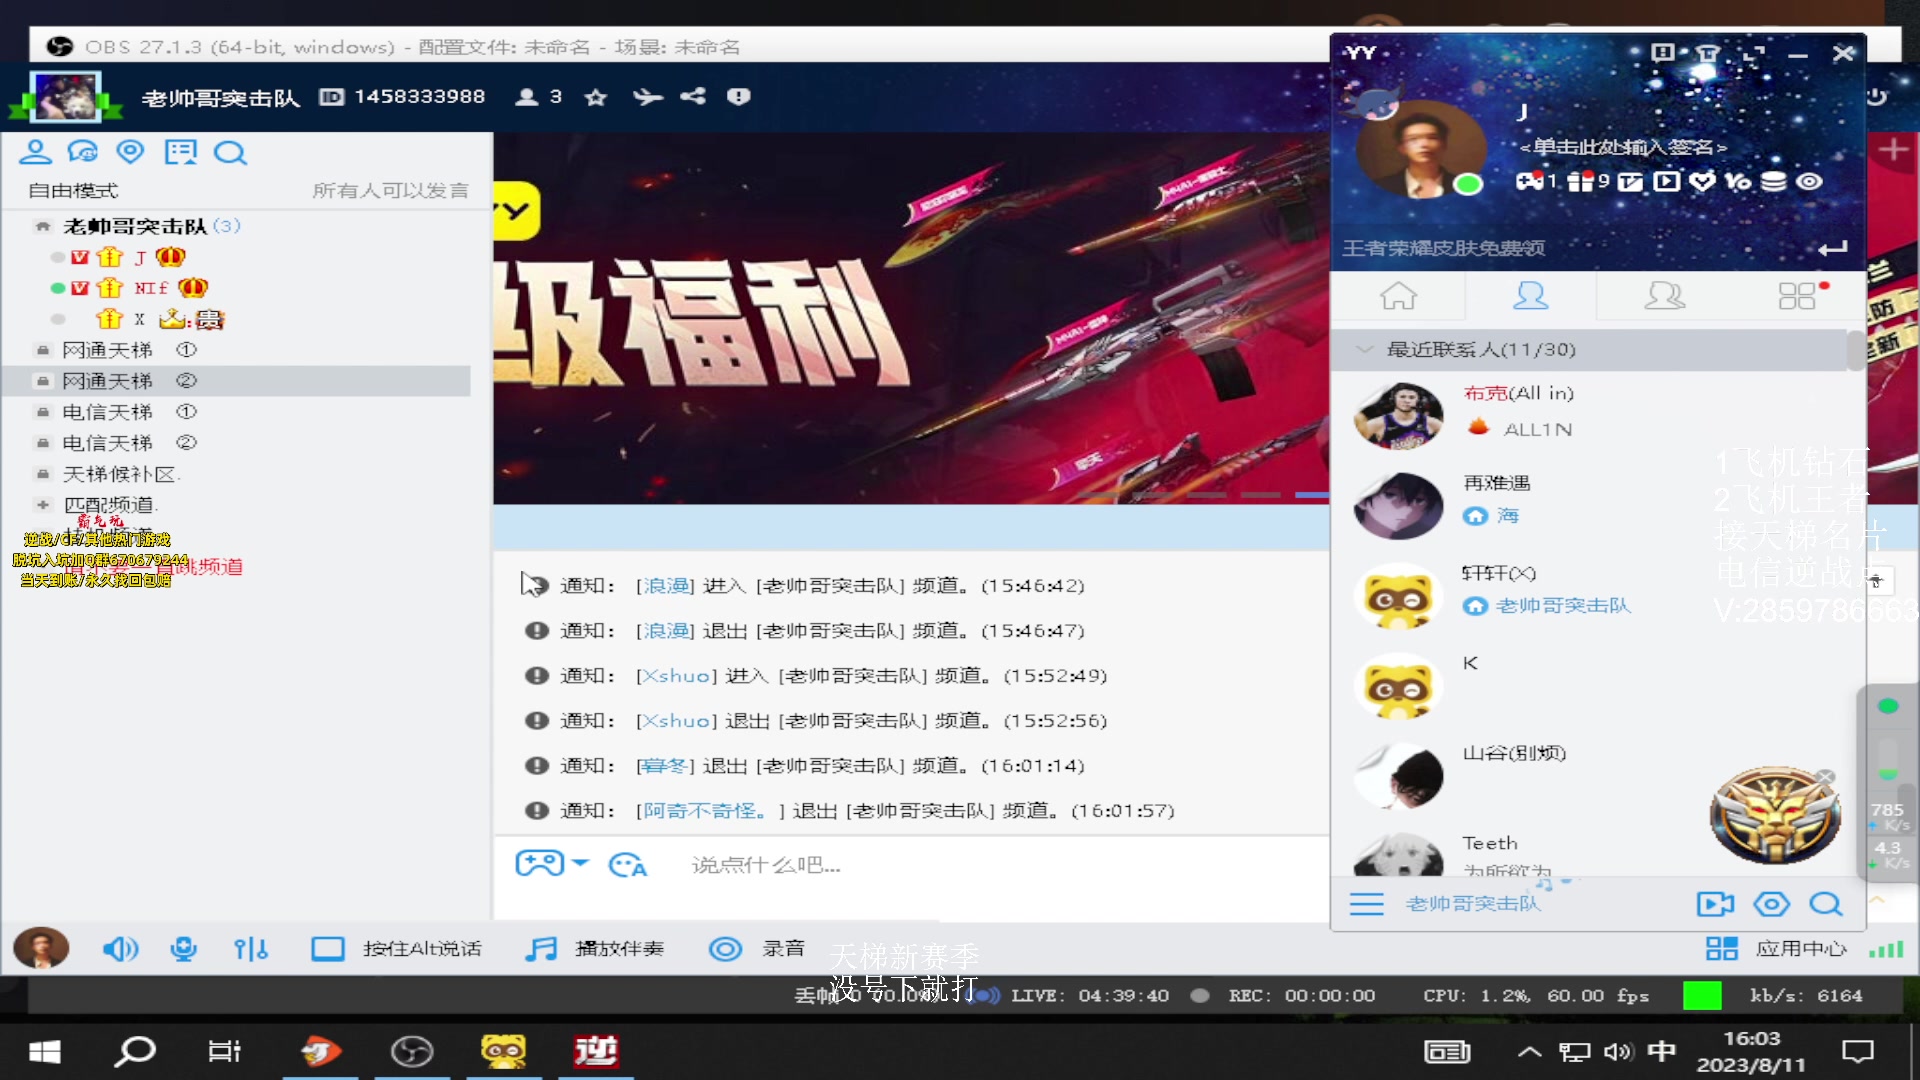Open OBS from the taskbar
This screenshot has width=1920, height=1080.
click(412, 1051)
